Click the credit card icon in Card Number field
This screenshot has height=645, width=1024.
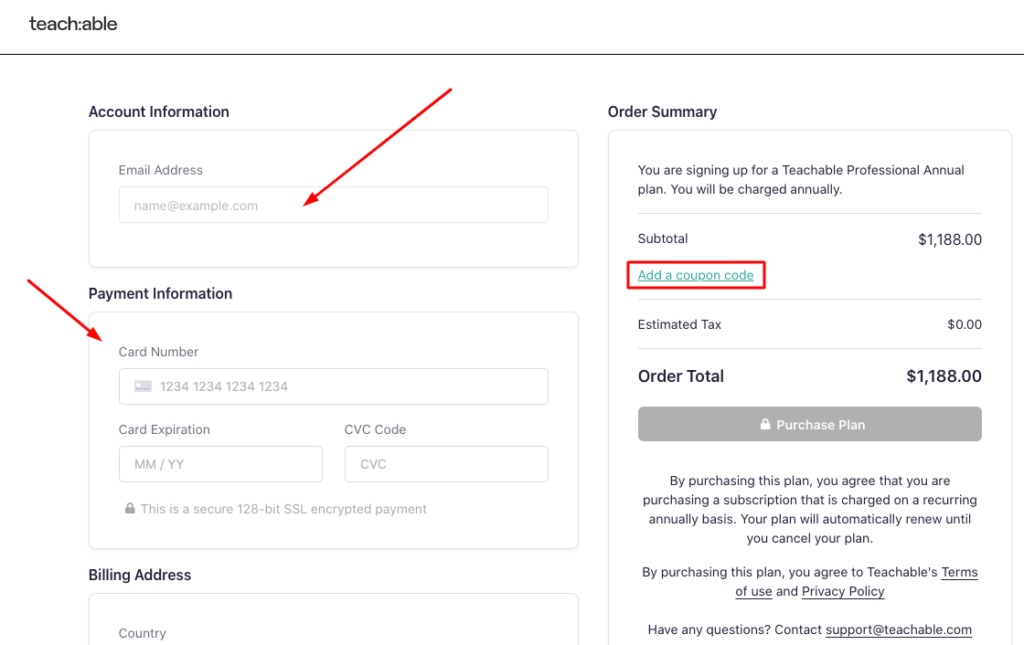click(143, 386)
